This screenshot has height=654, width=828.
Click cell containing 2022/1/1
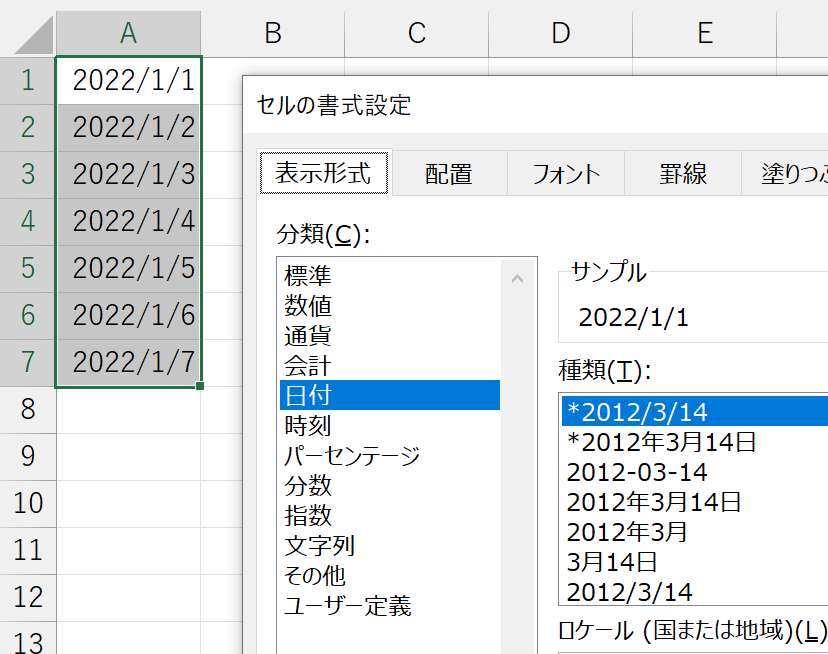(x=128, y=81)
